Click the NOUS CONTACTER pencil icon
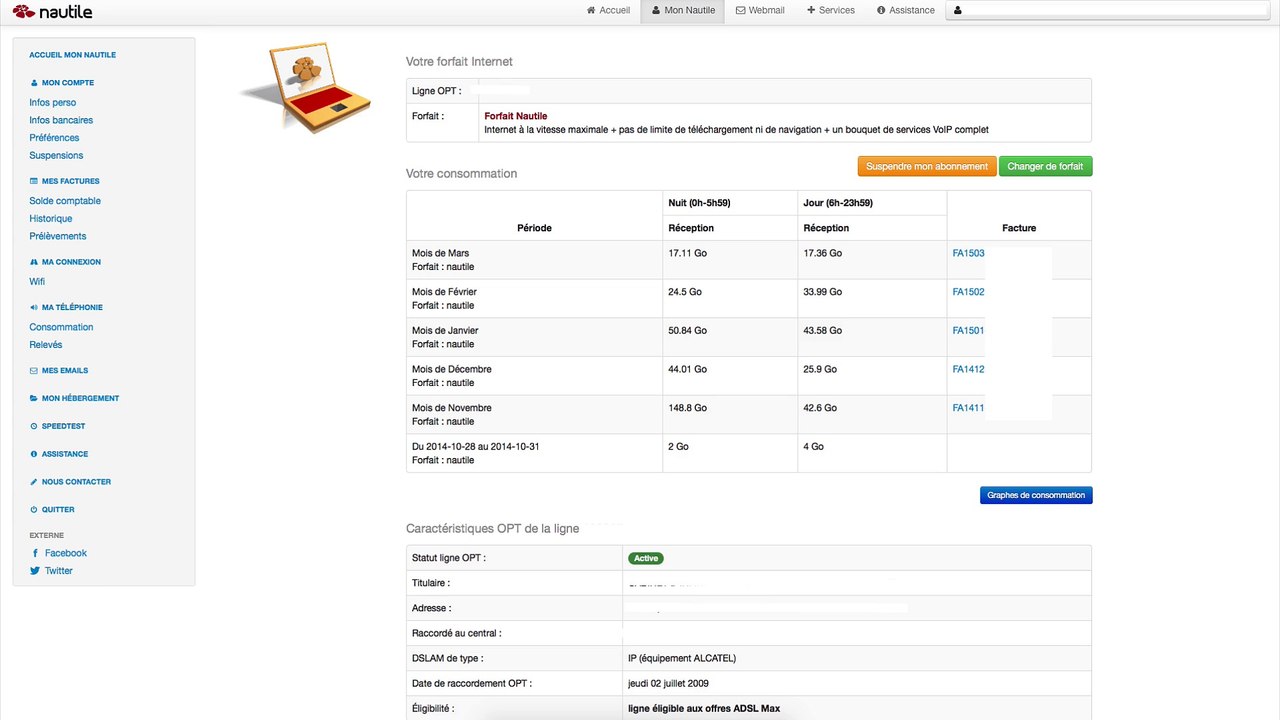Screen dimensions: 1280x720 (34, 482)
